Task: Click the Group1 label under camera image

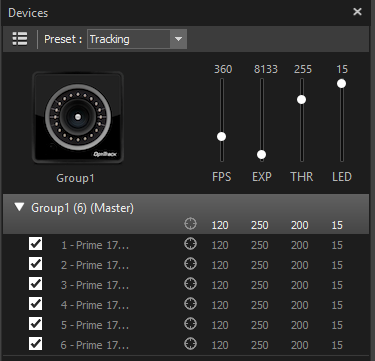Action: pyautogui.click(x=75, y=178)
